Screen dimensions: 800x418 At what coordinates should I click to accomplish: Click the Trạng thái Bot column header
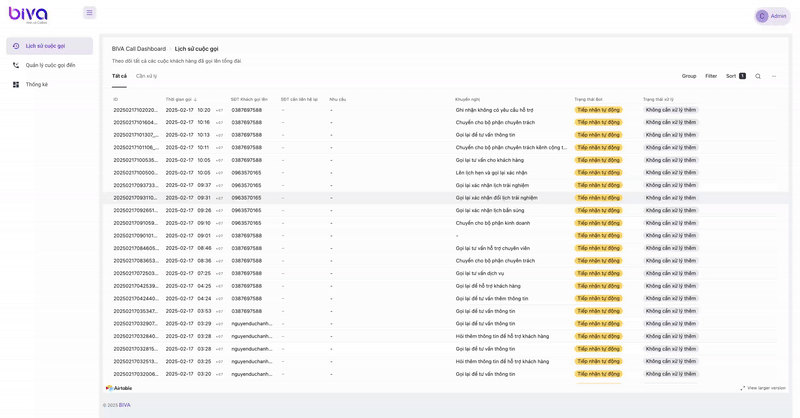[x=588, y=100]
